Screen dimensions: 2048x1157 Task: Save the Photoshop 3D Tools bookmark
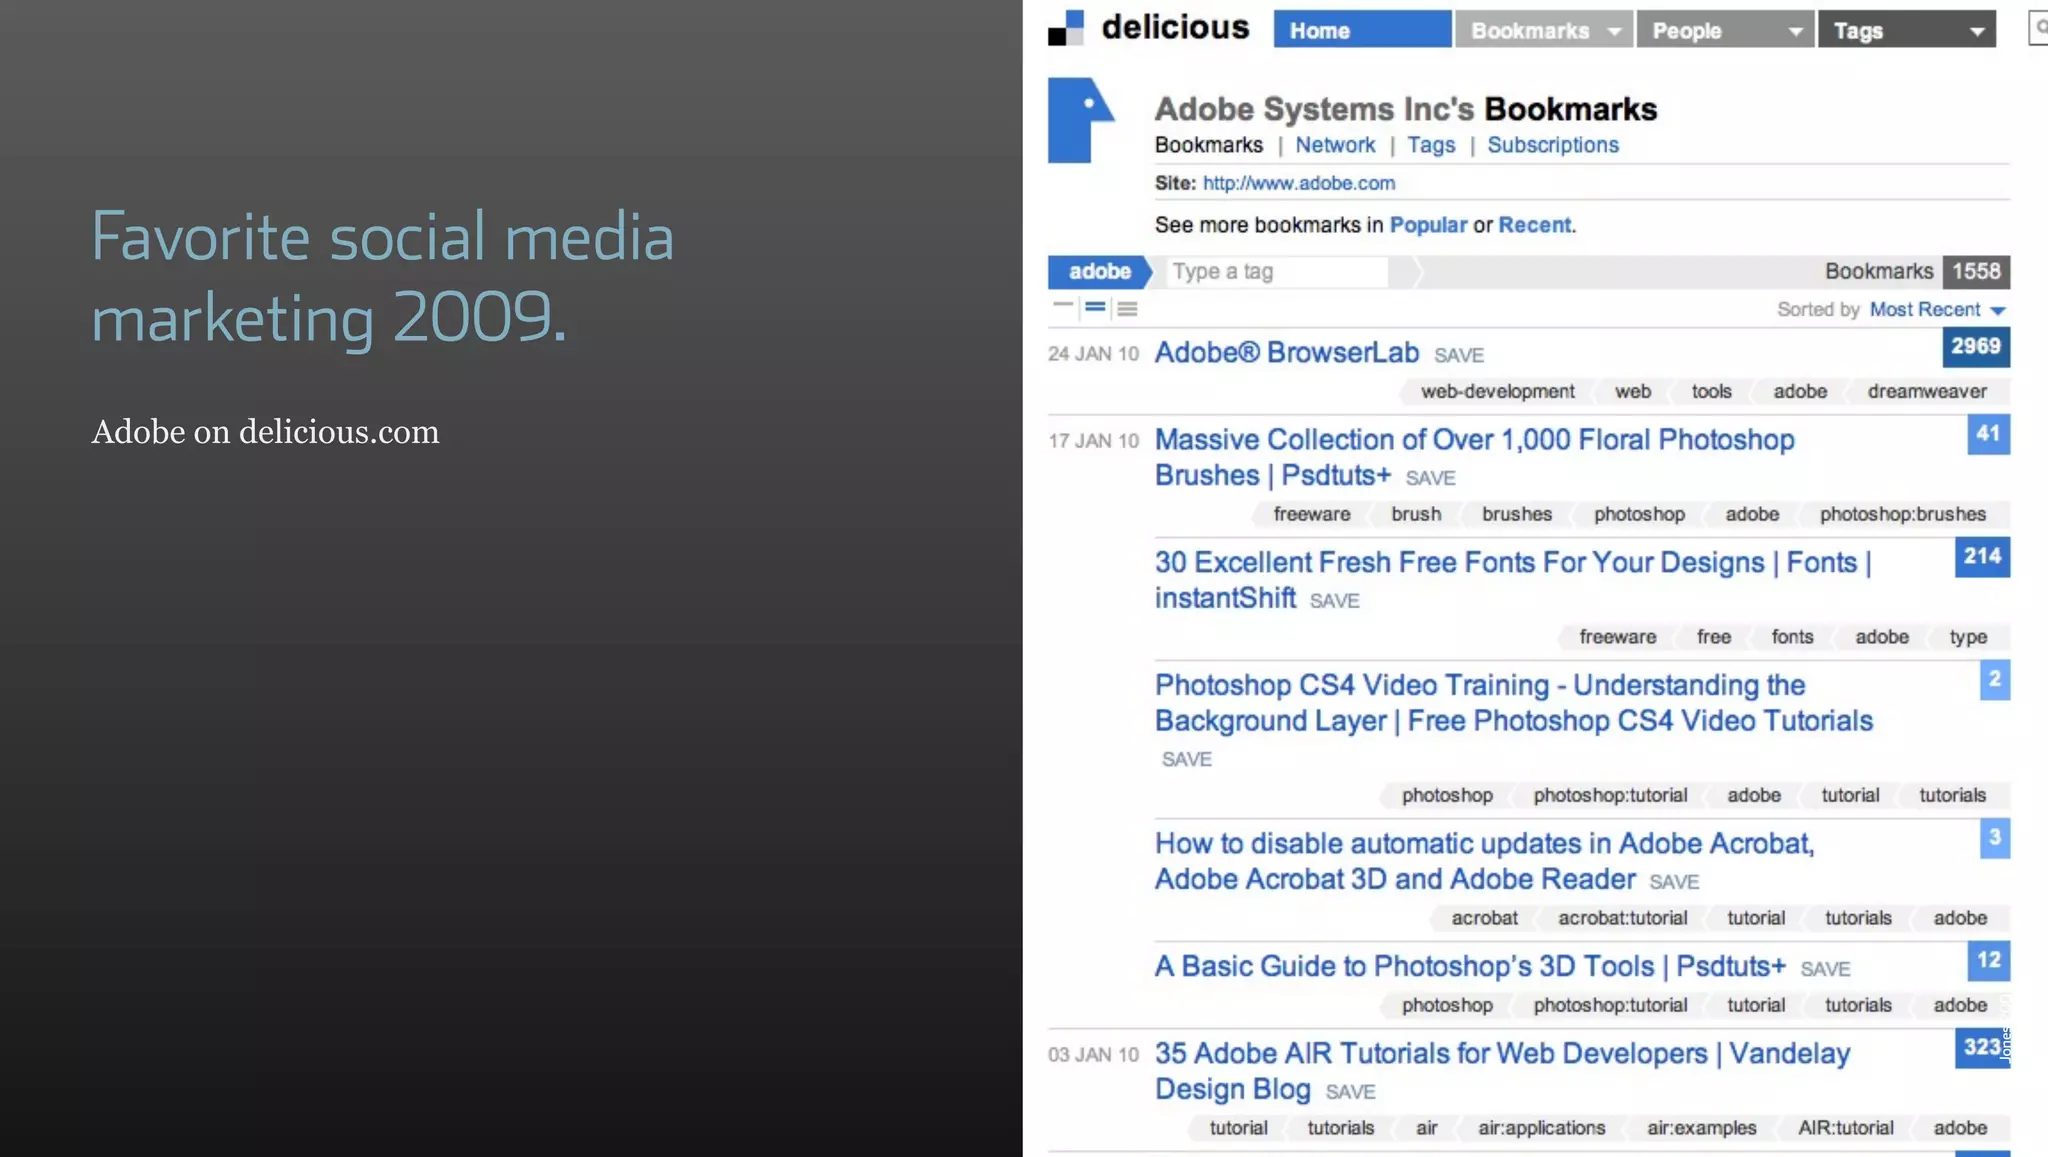coord(1825,969)
